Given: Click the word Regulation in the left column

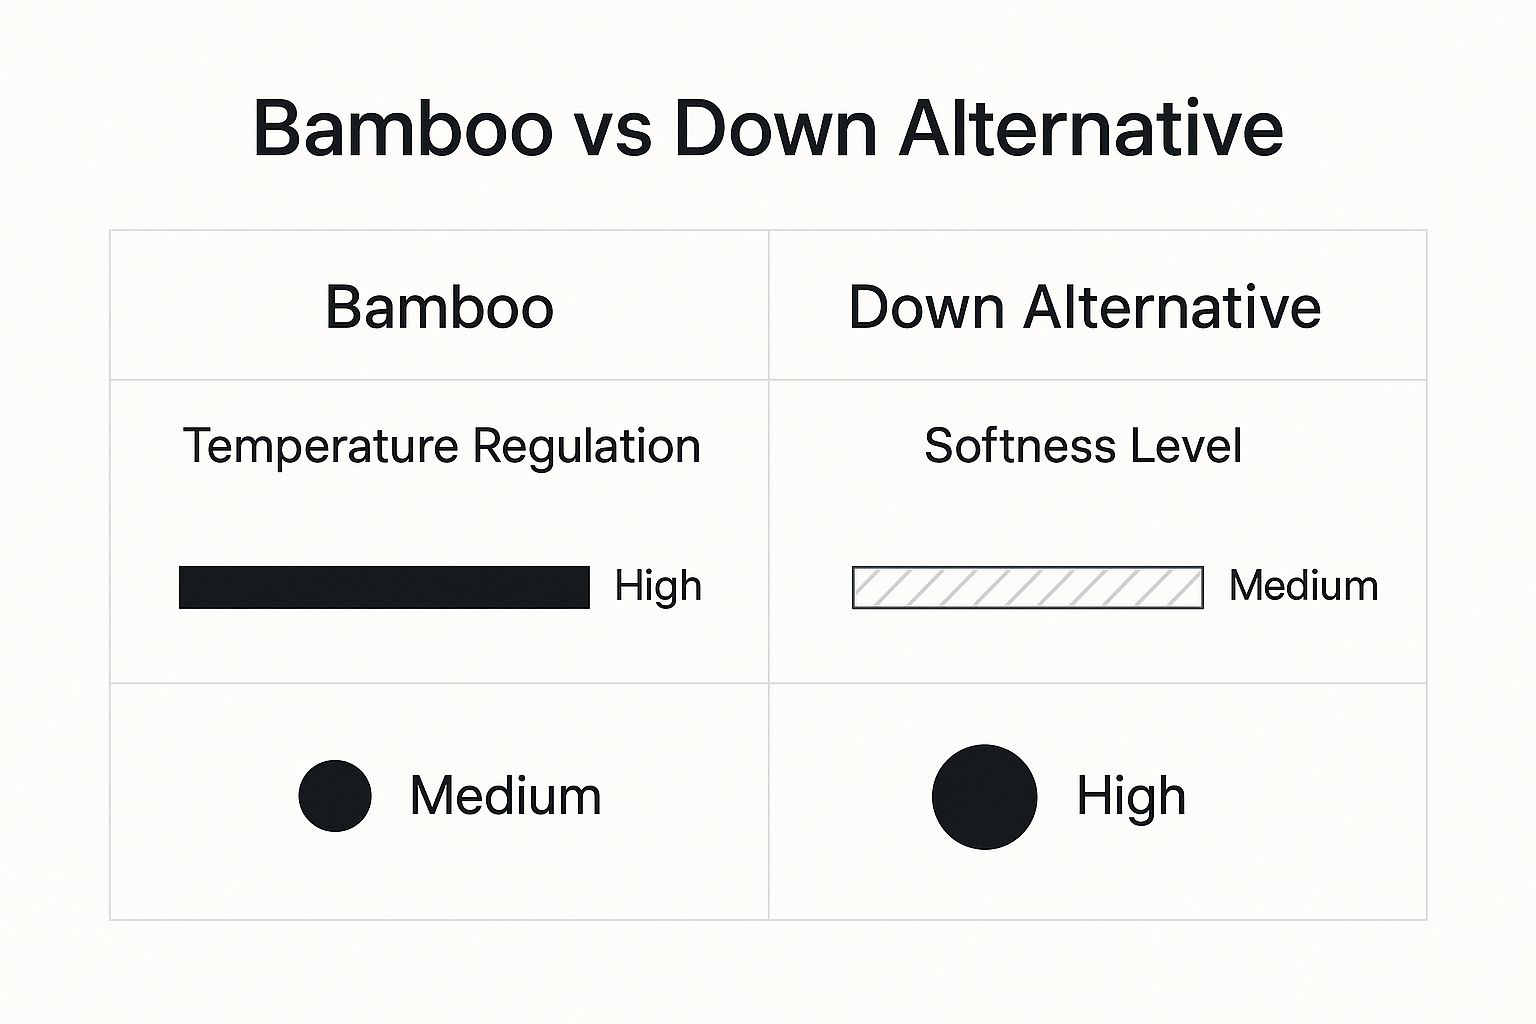Looking at the screenshot, I should [586, 446].
